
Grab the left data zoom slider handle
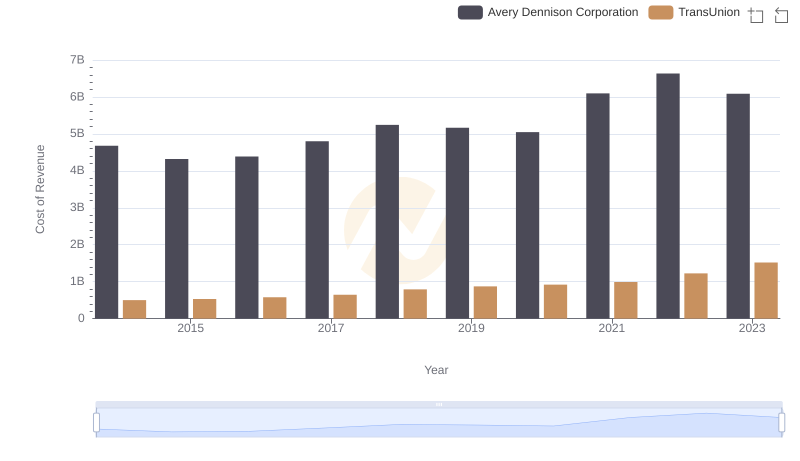pyautogui.click(x=96, y=422)
